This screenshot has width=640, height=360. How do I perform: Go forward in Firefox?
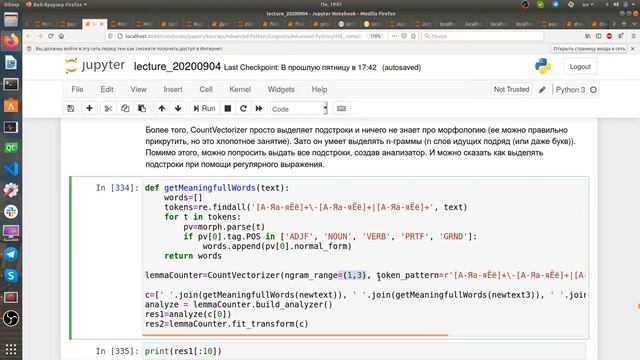pyautogui.click(x=40, y=36)
